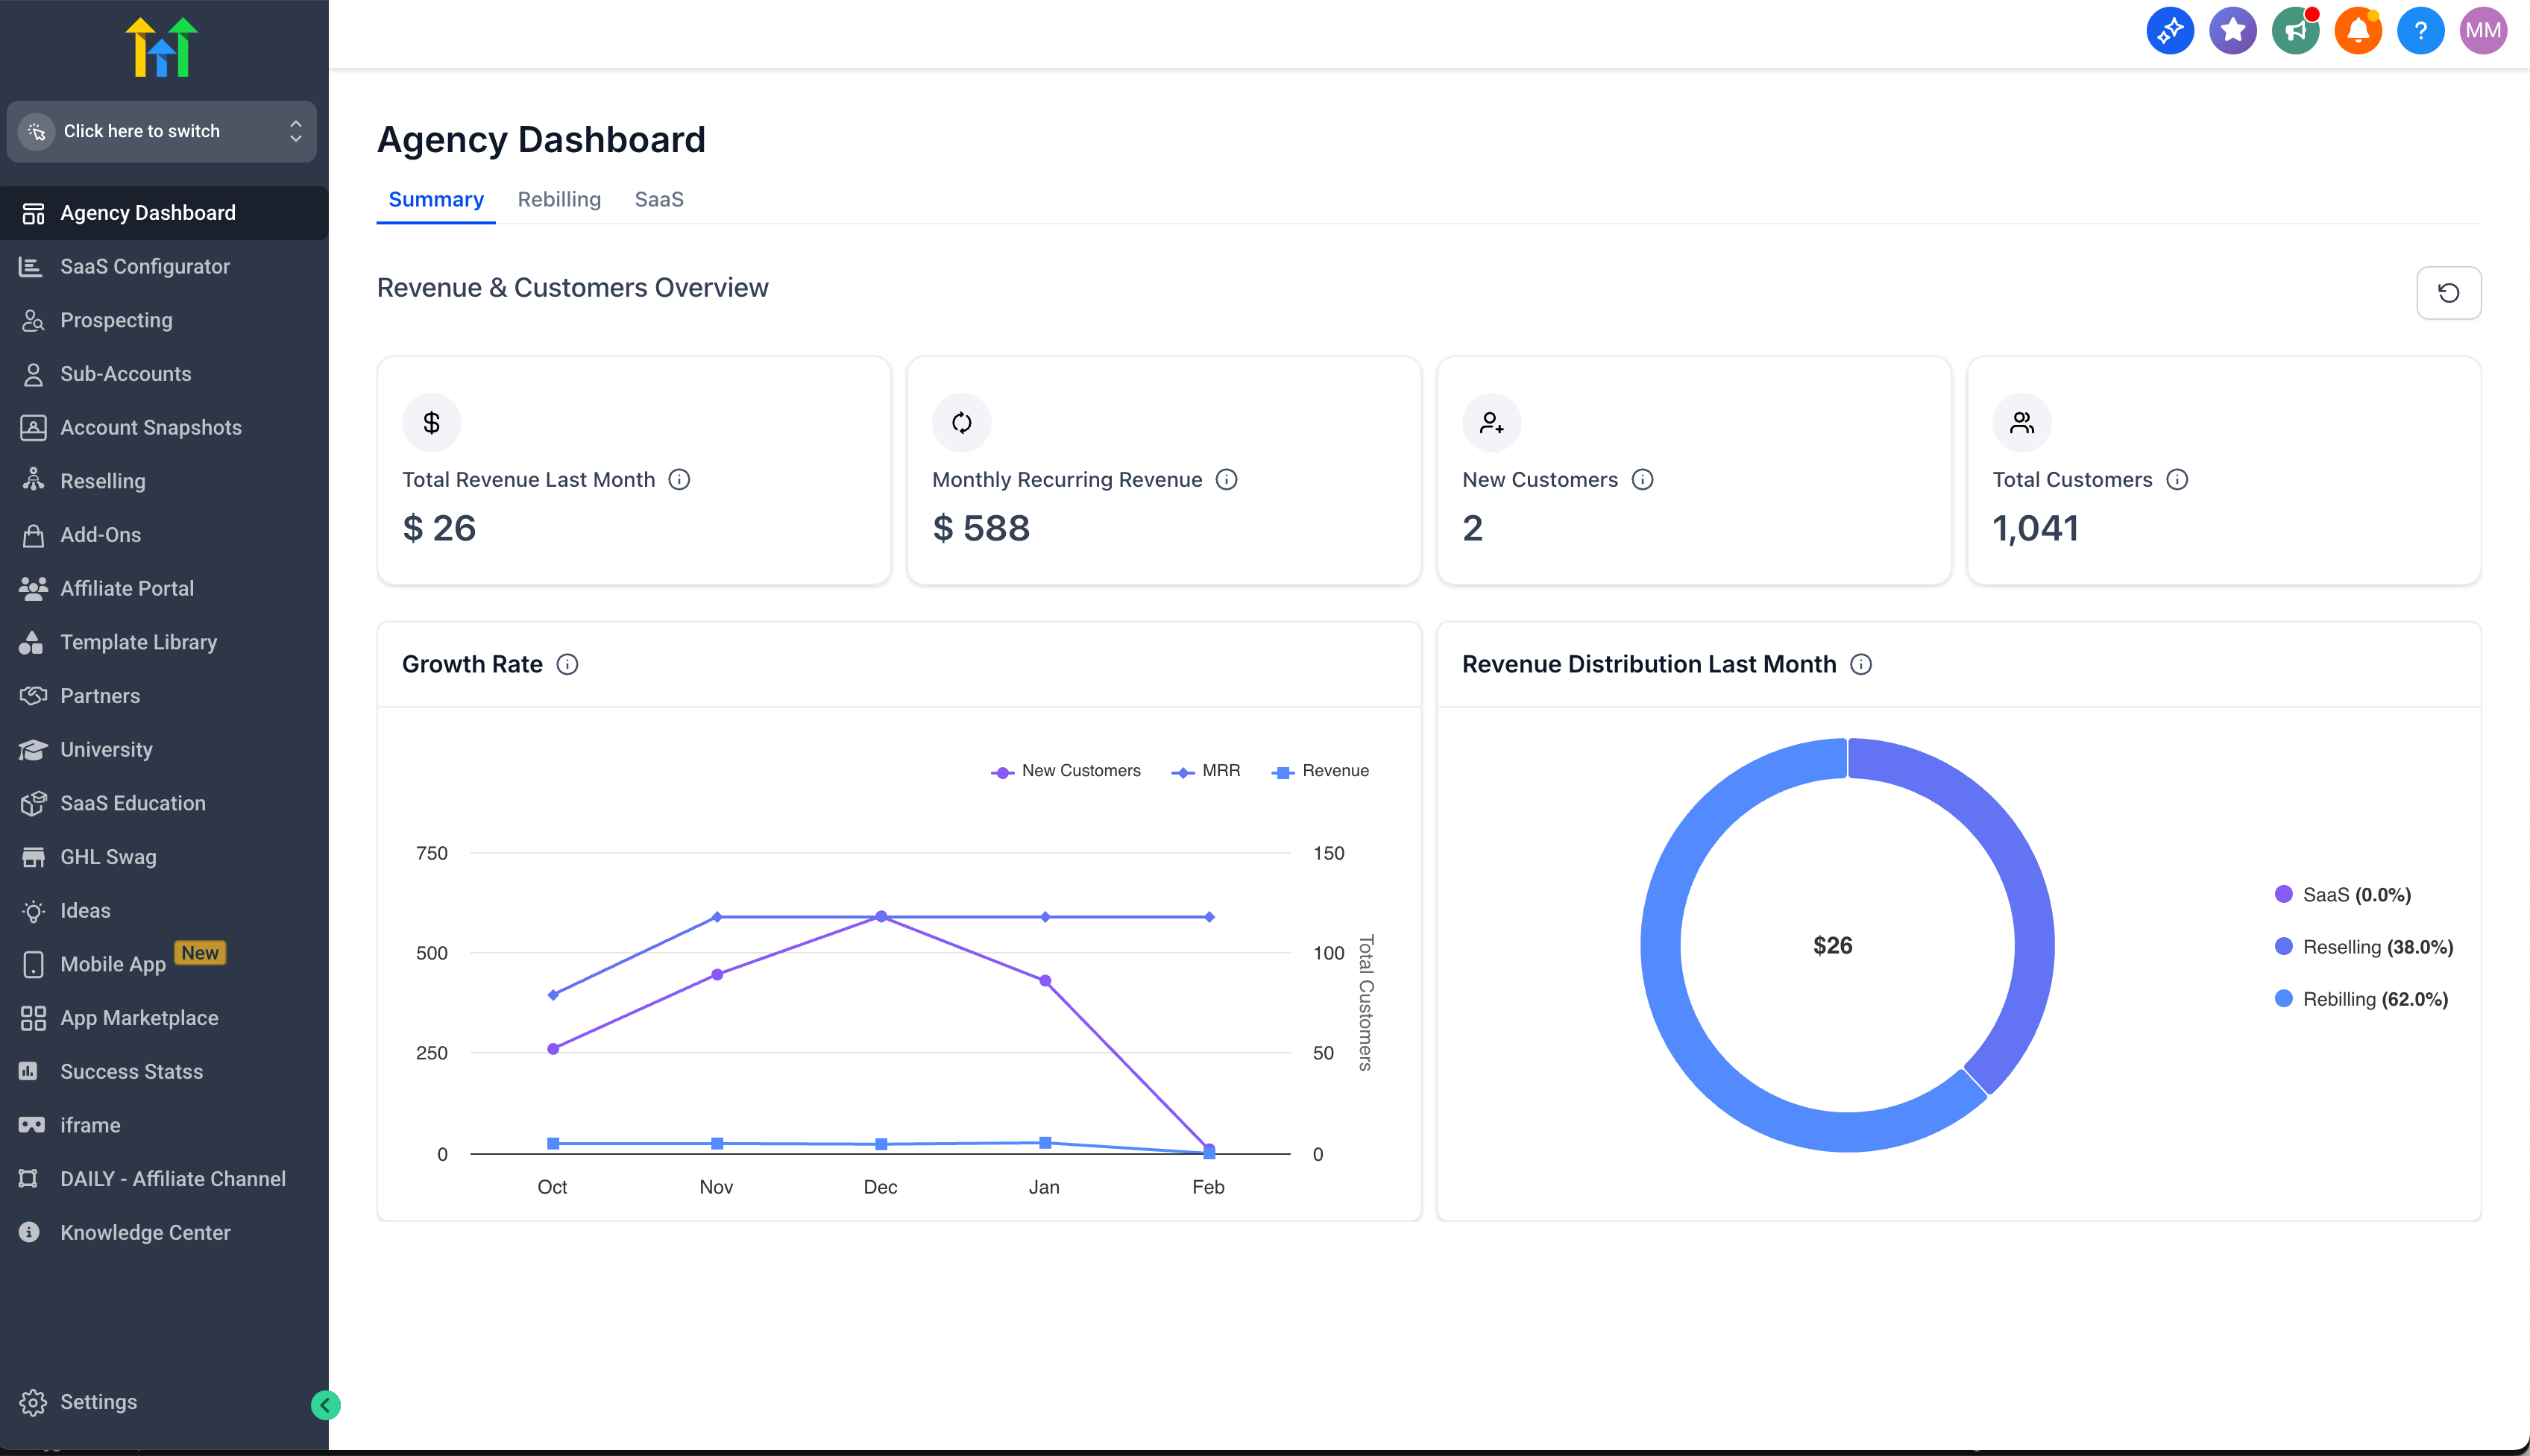Toggle New Customers series in chart legend

(x=1066, y=771)
